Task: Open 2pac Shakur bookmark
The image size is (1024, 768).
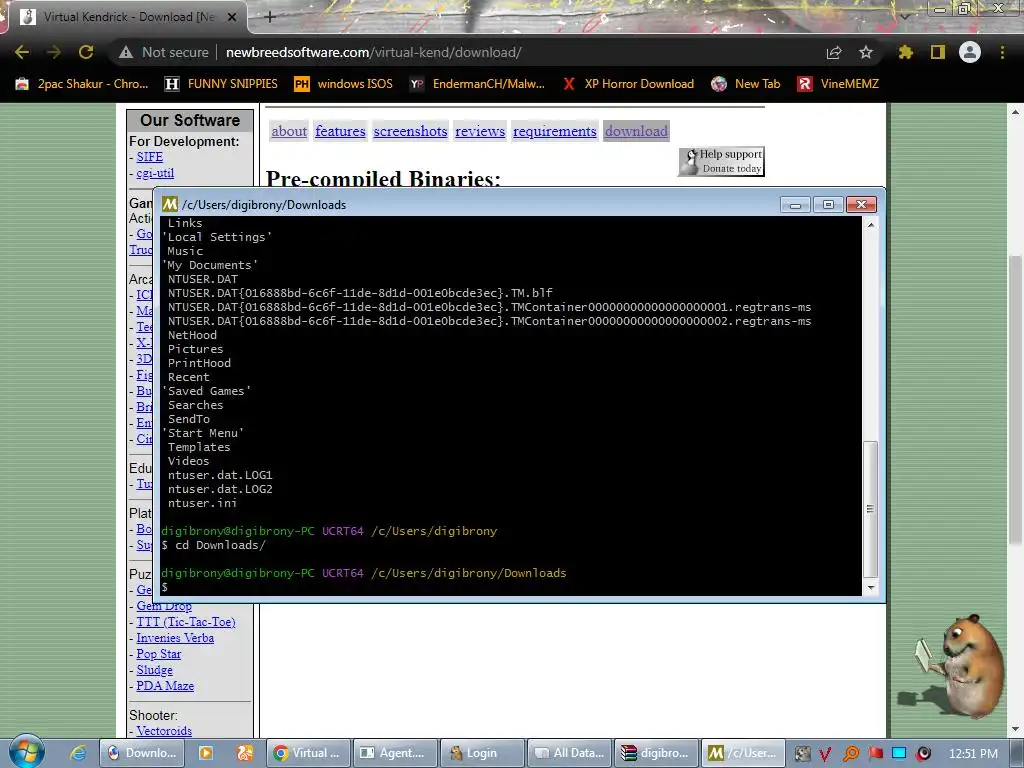Action: 82,84
